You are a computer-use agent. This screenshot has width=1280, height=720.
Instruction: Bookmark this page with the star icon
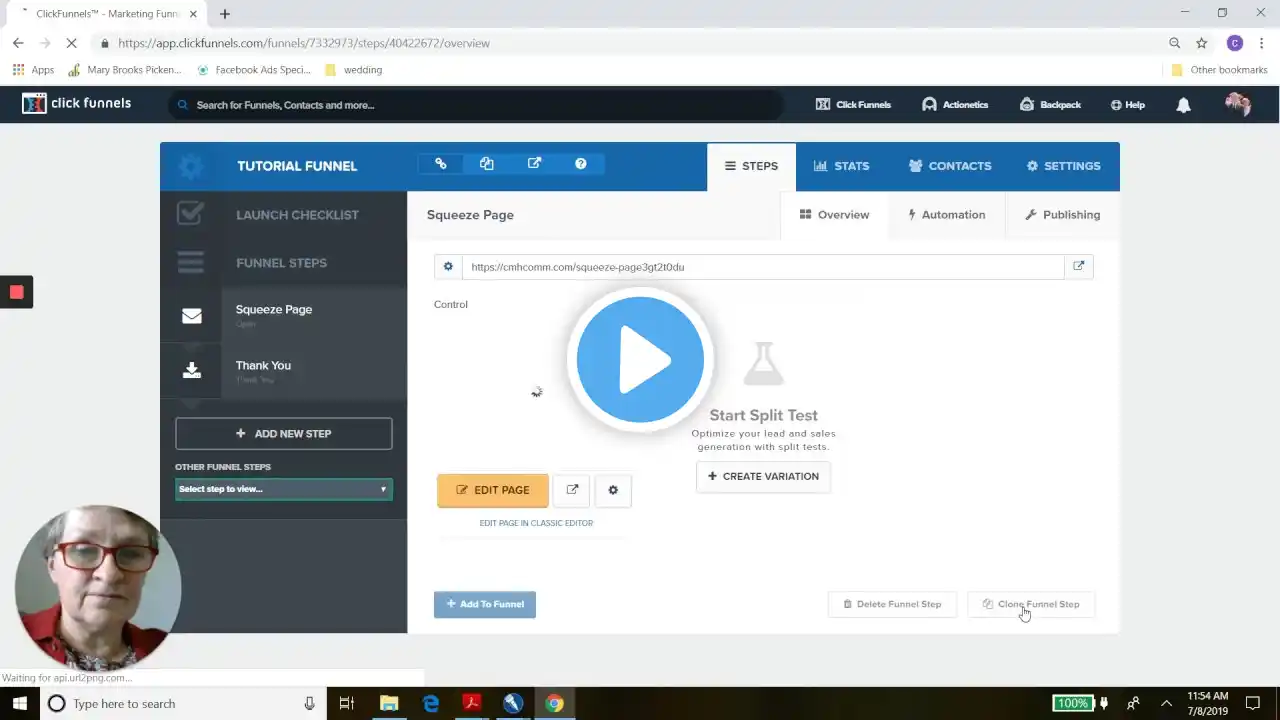(x=1202, y=43)
